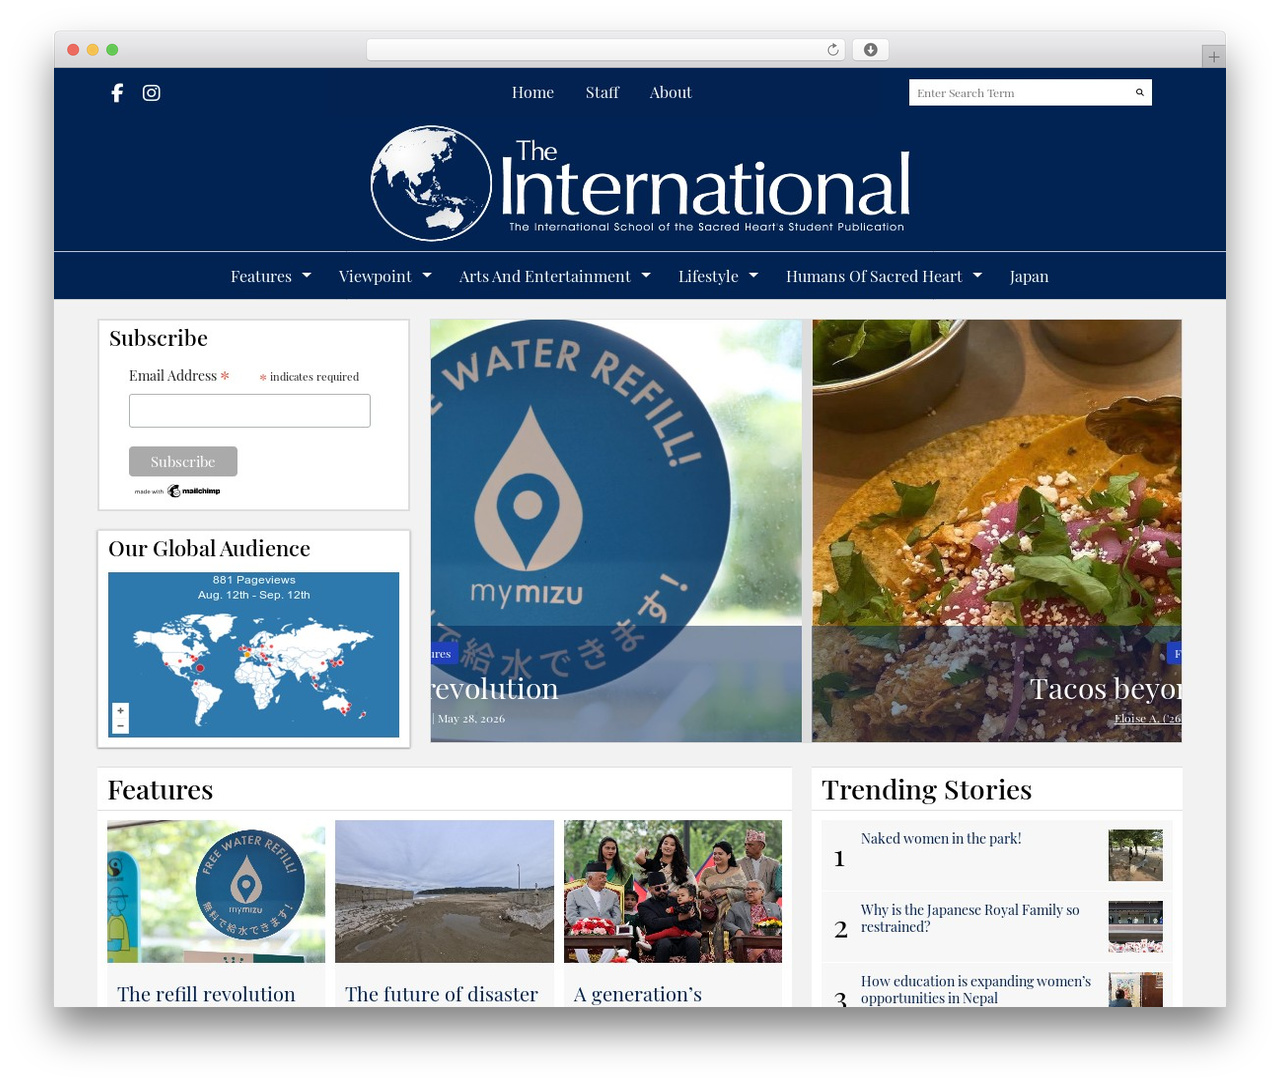Open 'The future of disaster' article title

point(441,994)
